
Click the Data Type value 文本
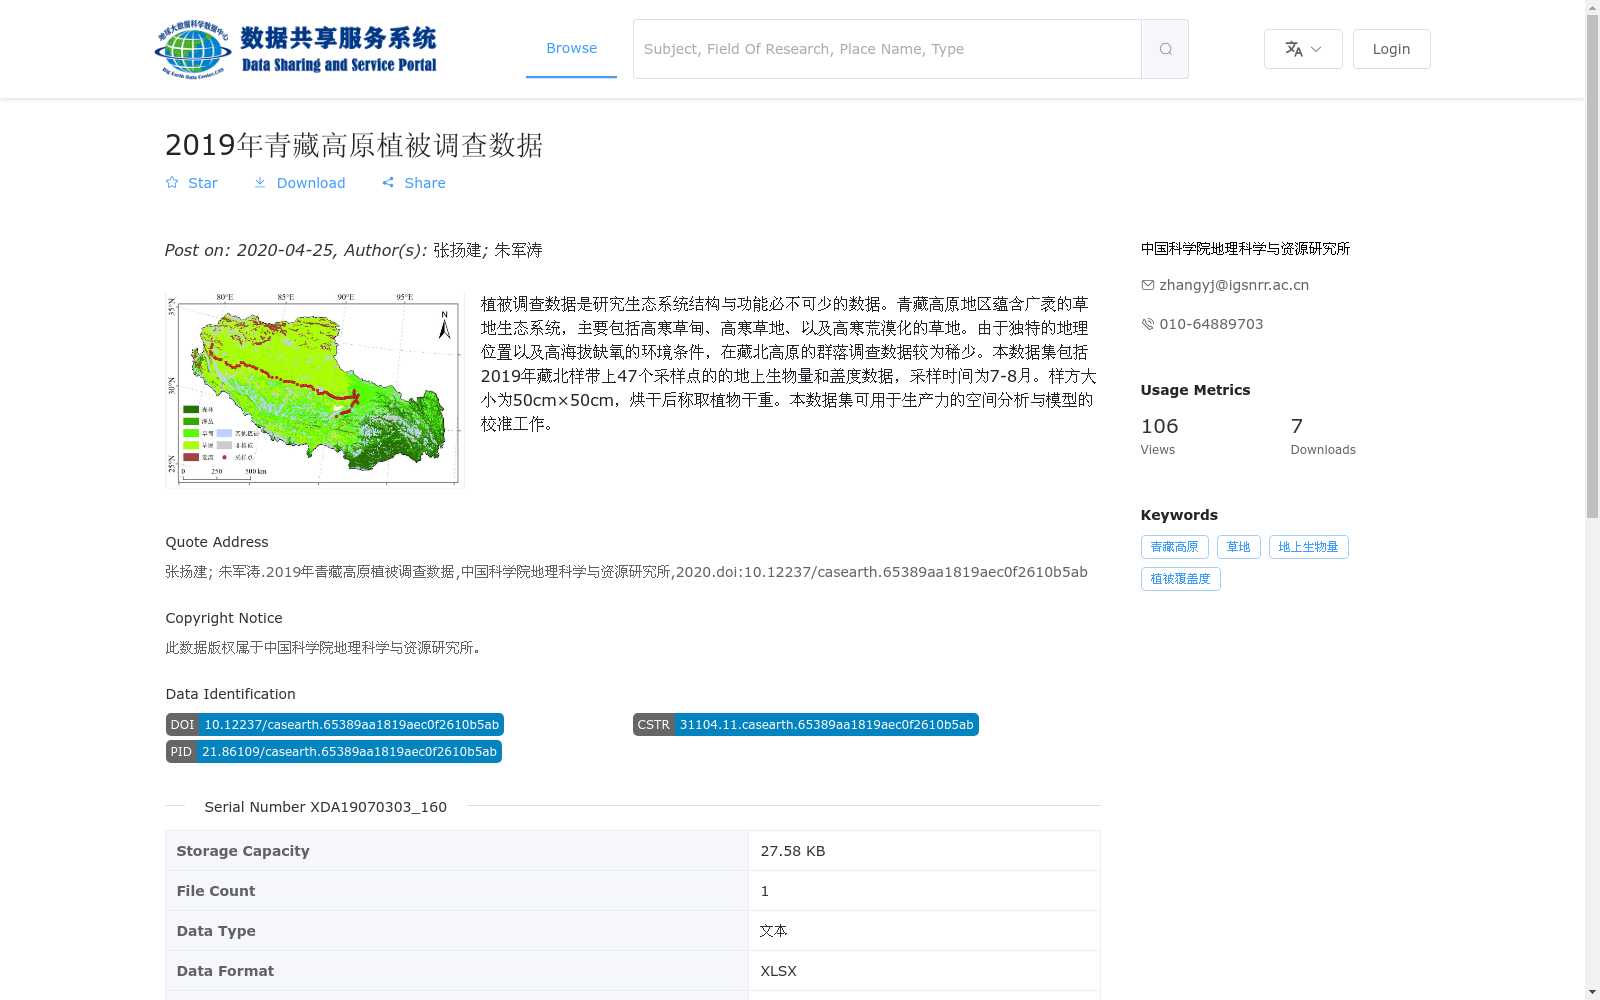point(773,931)
